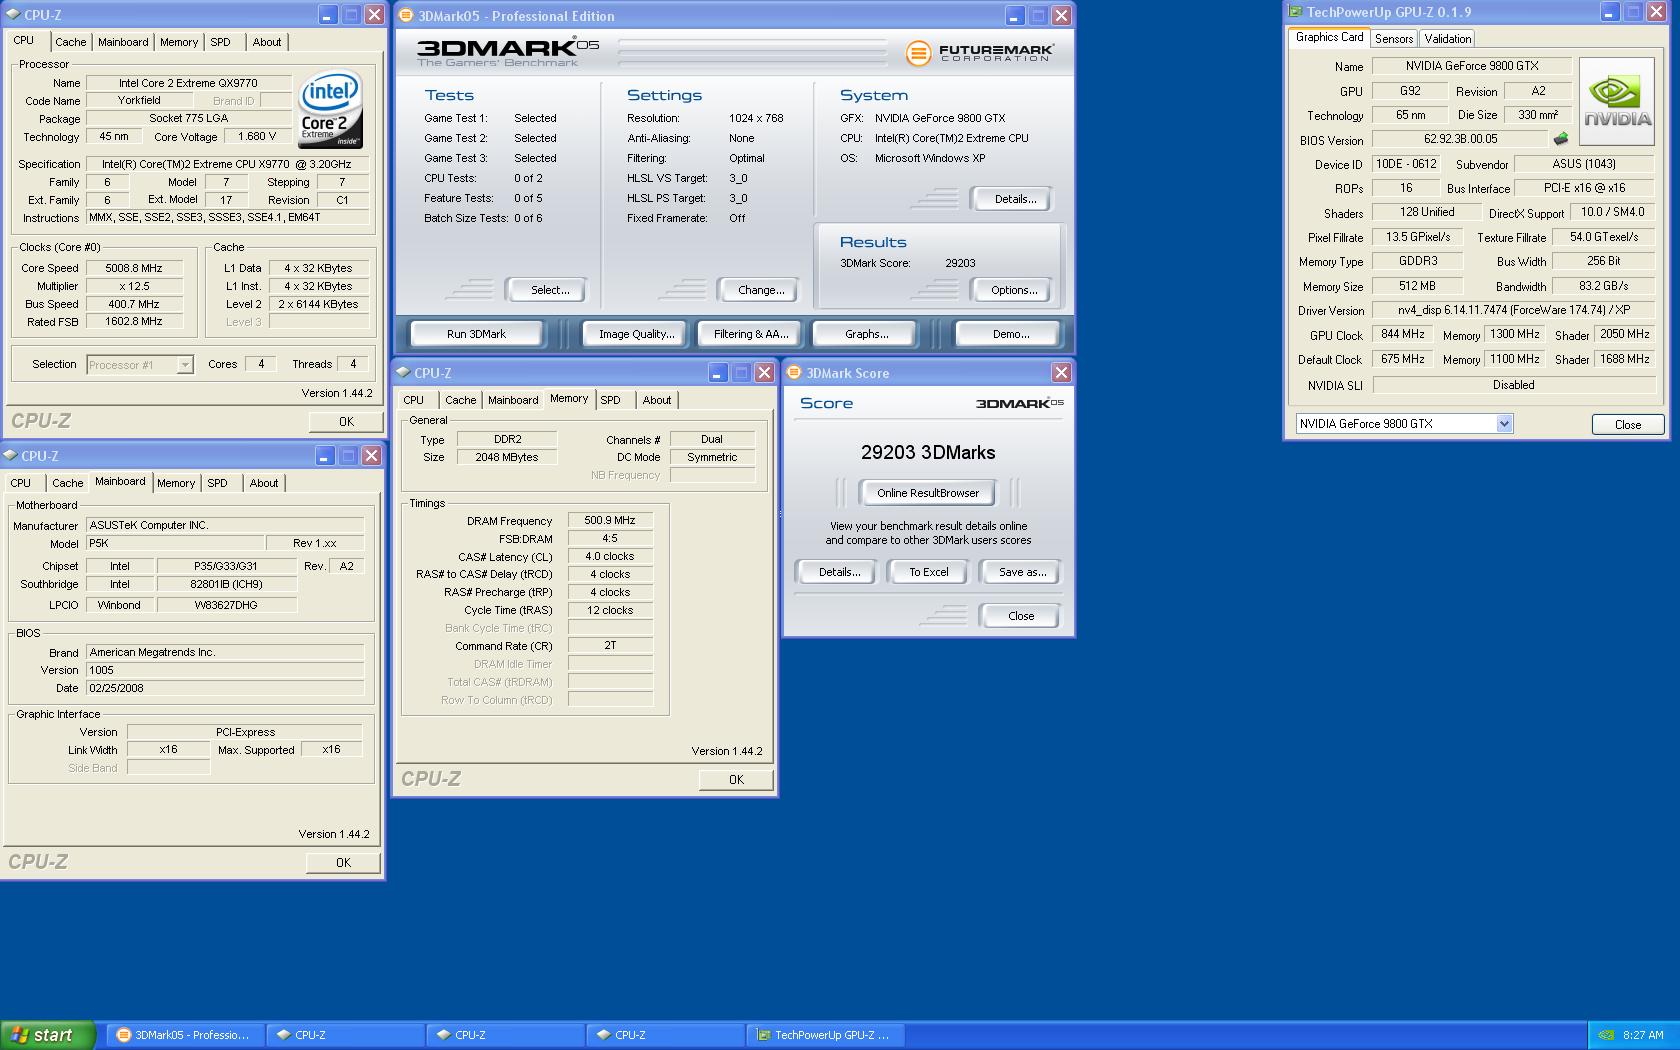The height and width of the screenshot is (1050, 1680).
Task: Click Filtering & AA button
Action: pos(751,334)
